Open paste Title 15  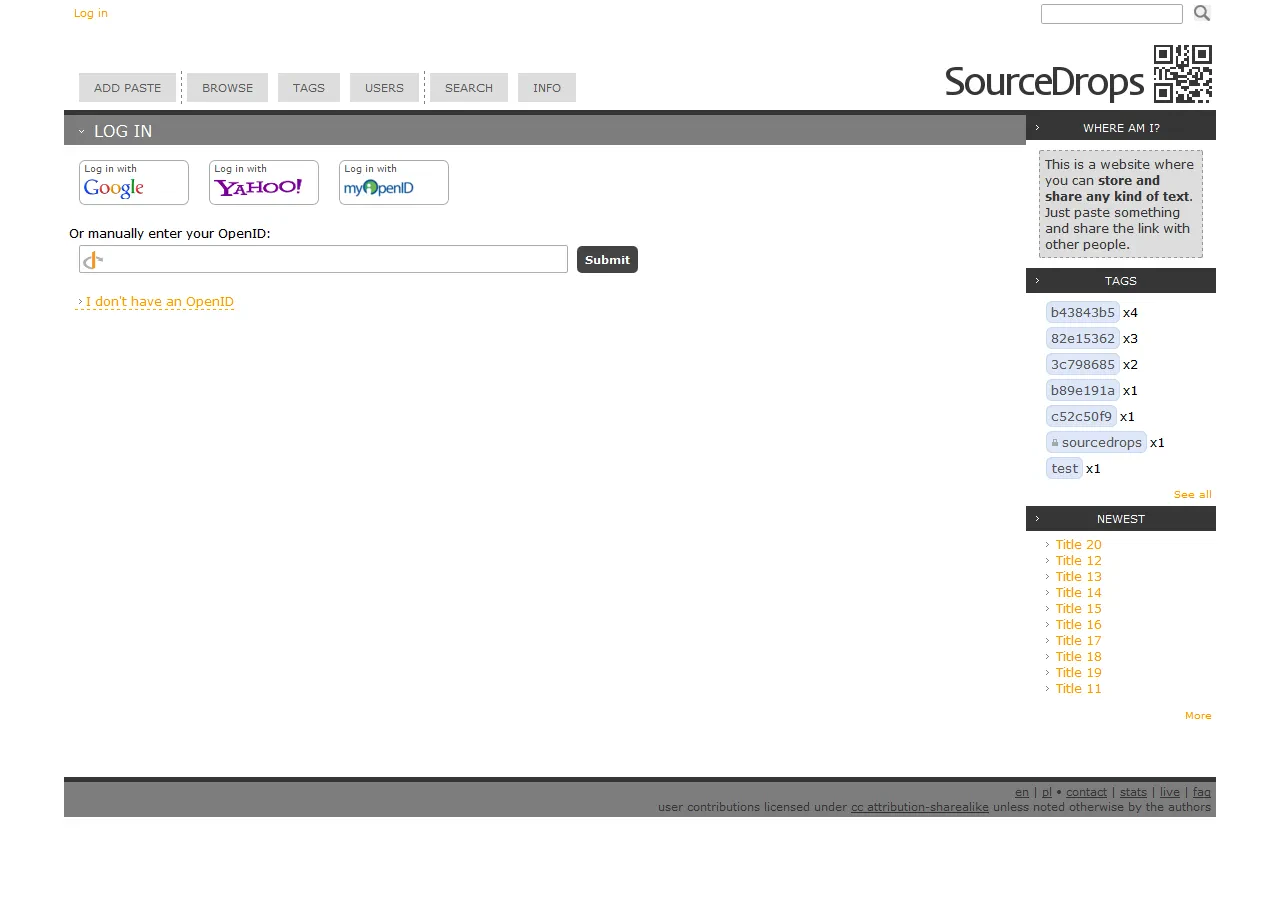pyautogui.click(x=1078, y=609)
